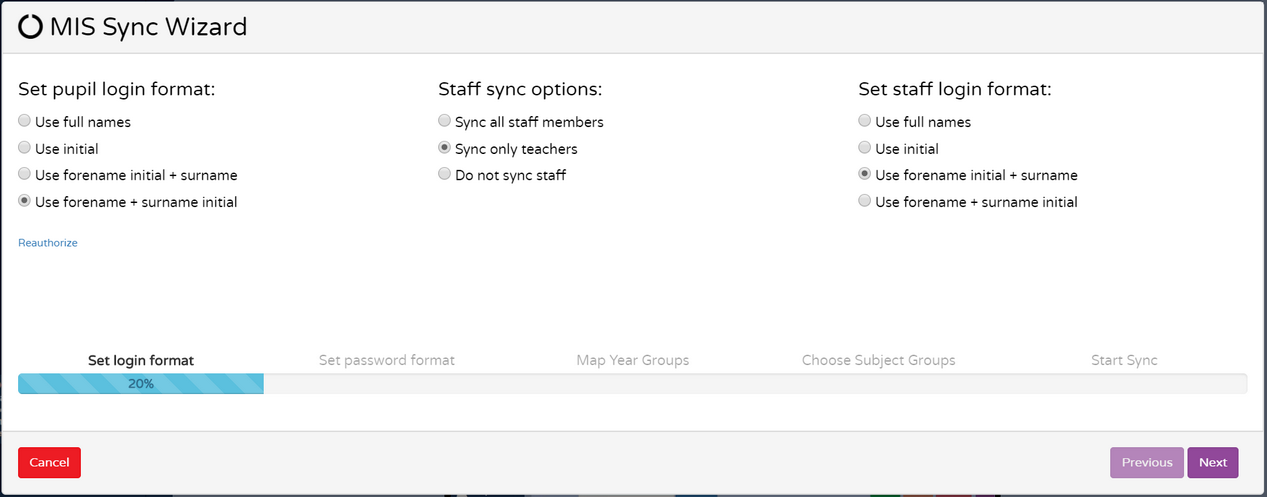1267x497 pixels.
Task: Select pupil 'Use forename initial + surname'
Action: click(25, 175)
